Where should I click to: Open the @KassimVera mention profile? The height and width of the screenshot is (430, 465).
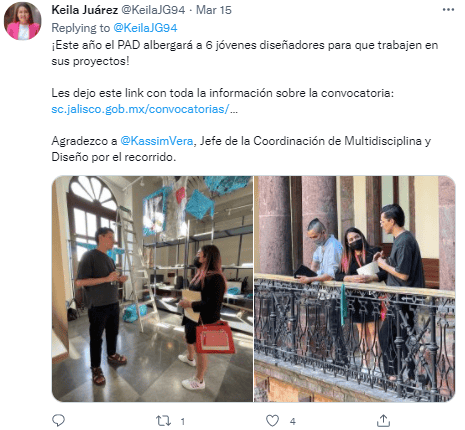(156, 141)
